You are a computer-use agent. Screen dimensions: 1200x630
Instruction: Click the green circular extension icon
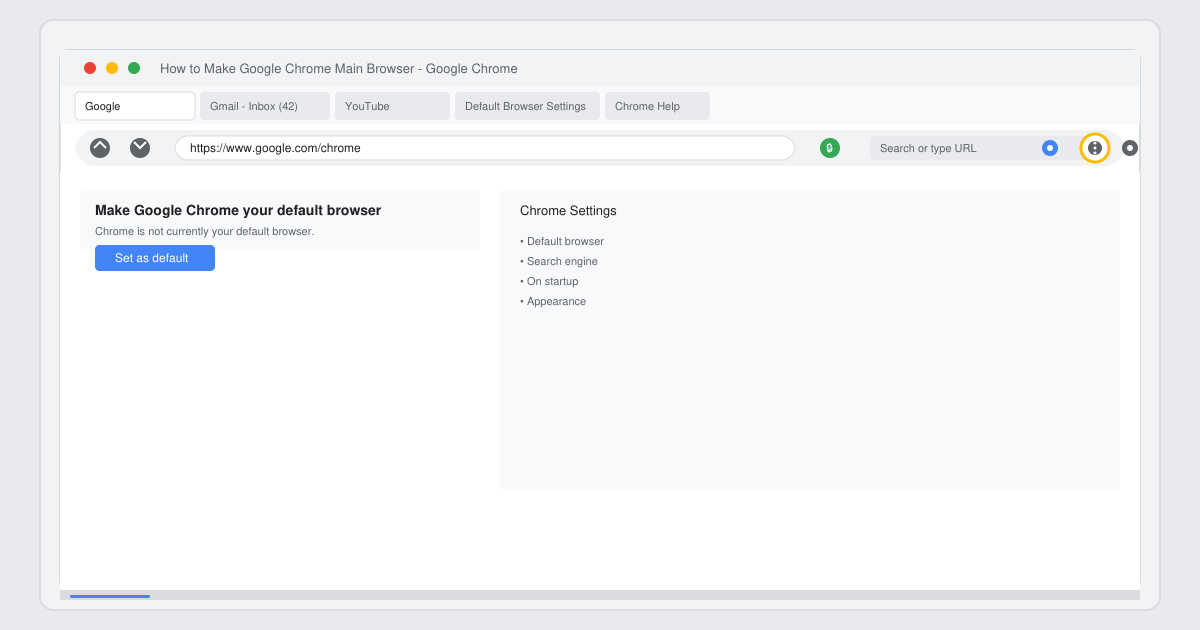point(830,148)
